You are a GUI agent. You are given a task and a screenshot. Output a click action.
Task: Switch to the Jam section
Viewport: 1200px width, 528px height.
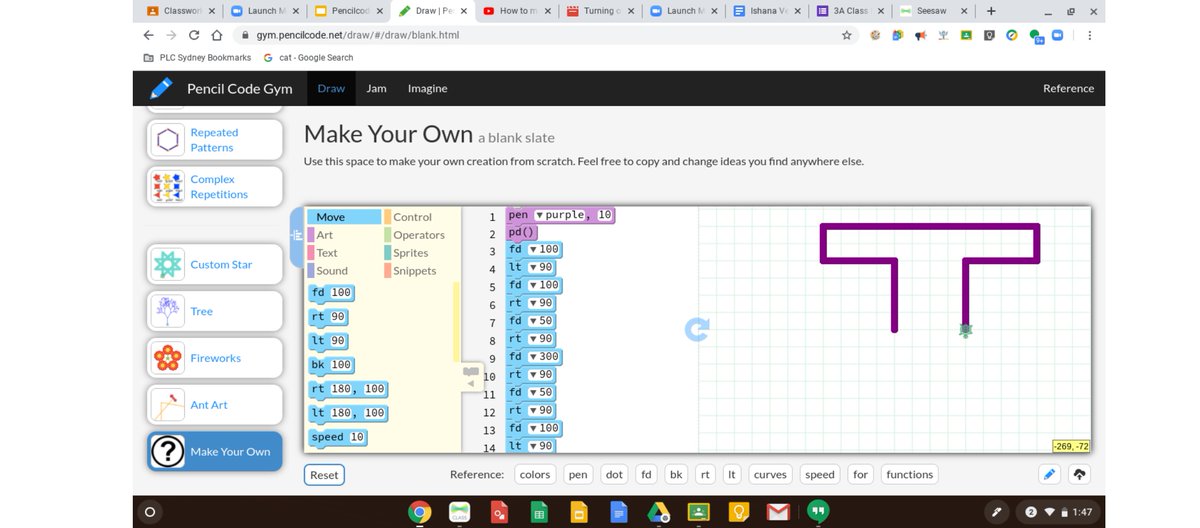point(376,88)
